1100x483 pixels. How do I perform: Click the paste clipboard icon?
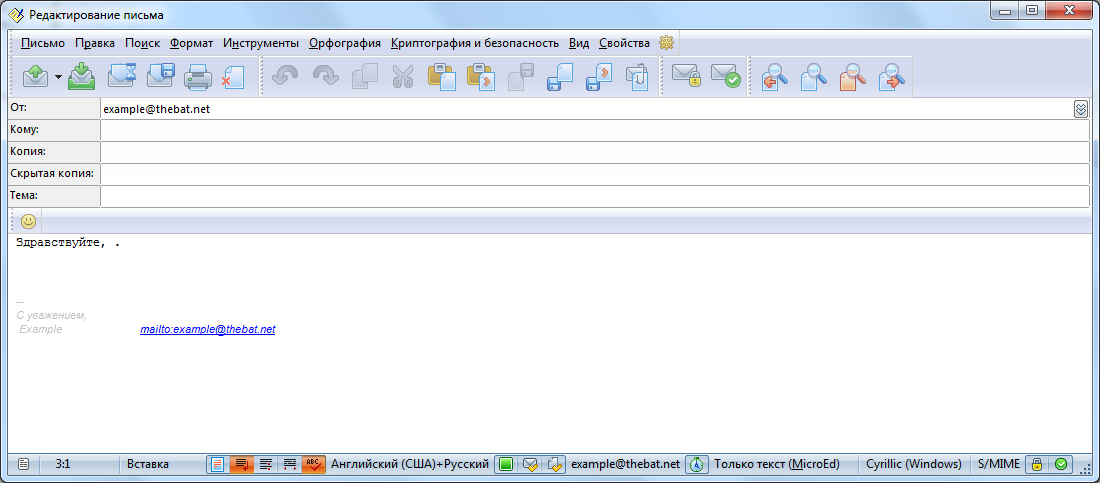click(442, 77)
